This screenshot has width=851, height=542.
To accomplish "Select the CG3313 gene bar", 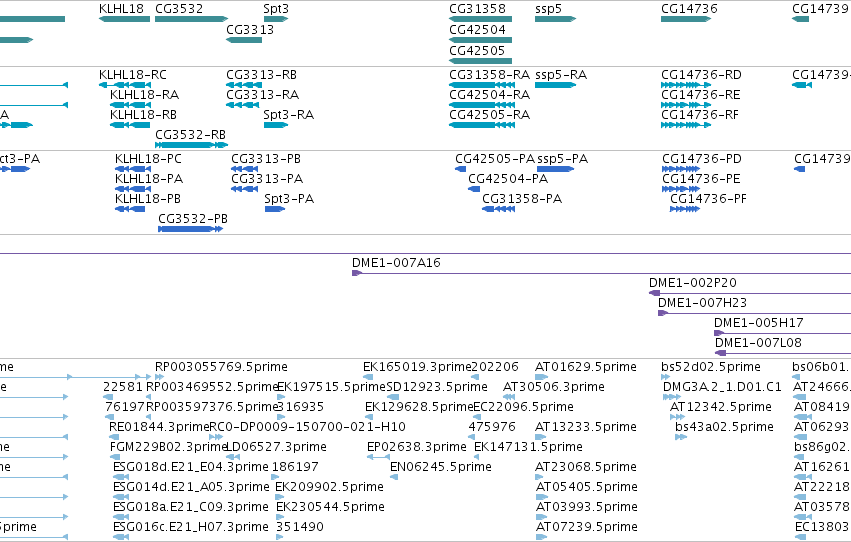I will click(x=244, y=40).
